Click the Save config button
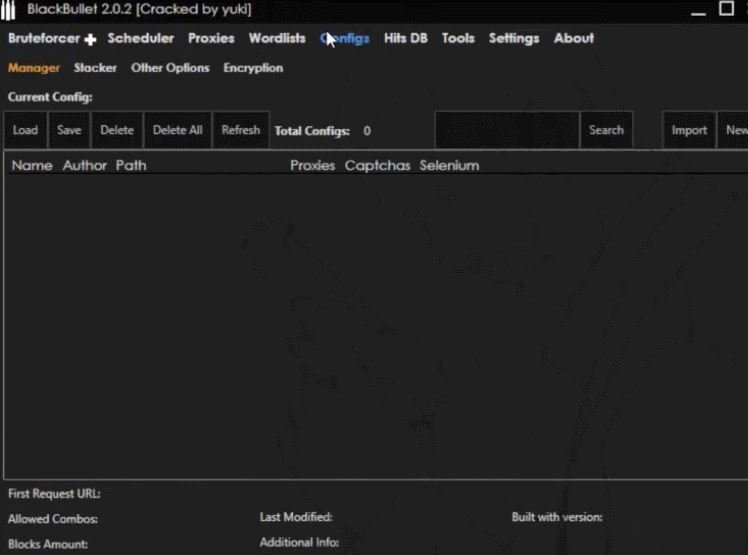This screenshot has height=555, width=748. coord(69,130)
